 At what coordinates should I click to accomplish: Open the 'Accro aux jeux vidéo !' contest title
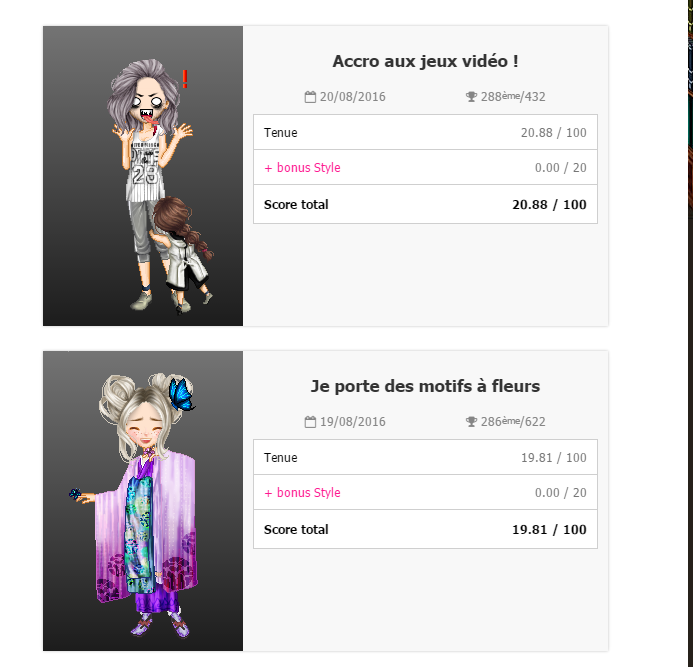click(425, 61)
